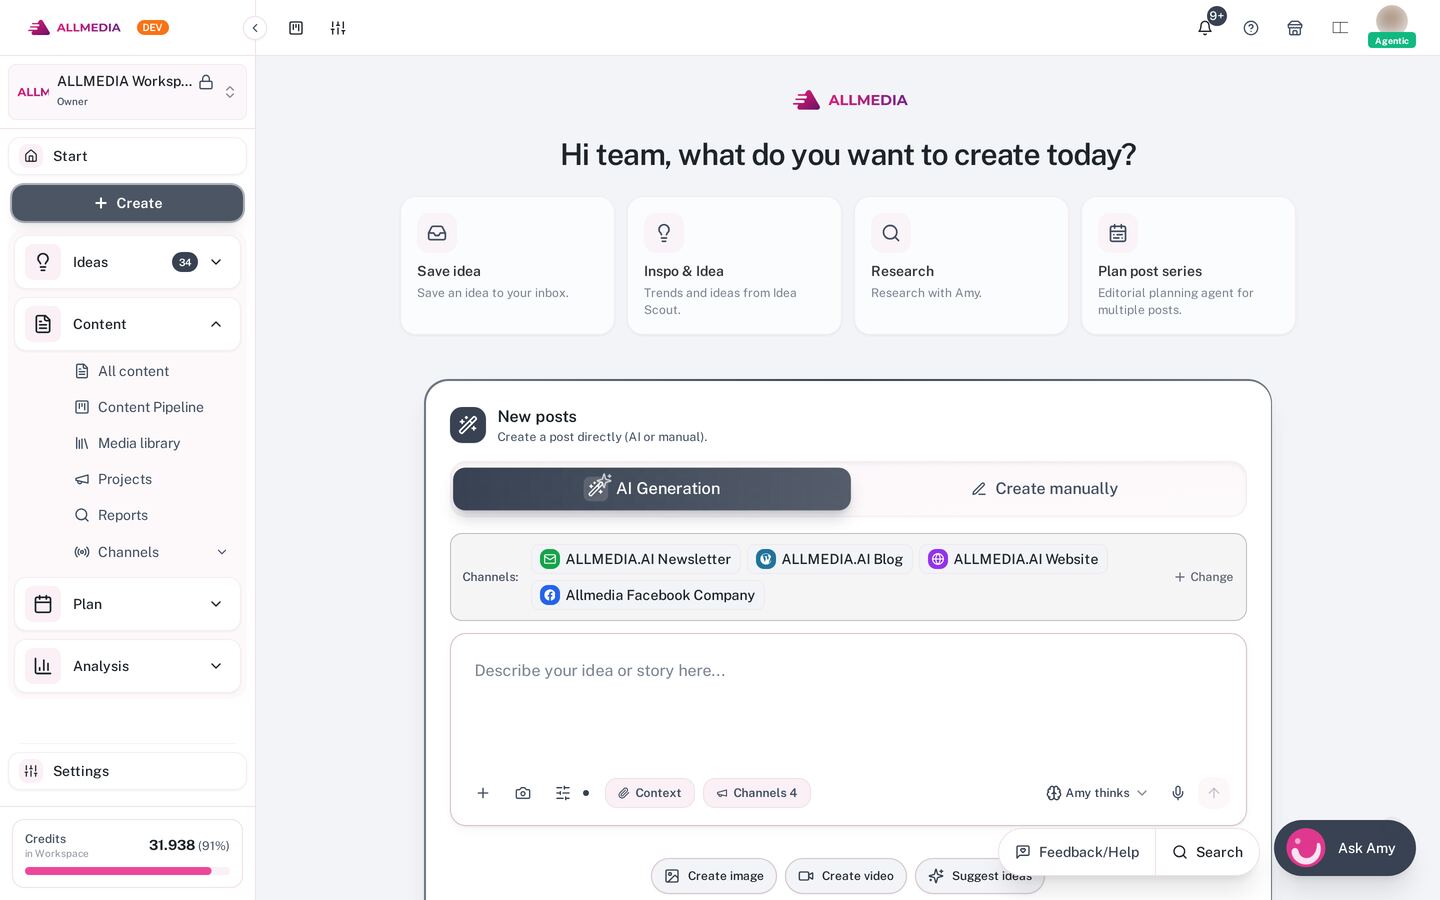This screenshot has height=900, width=1440.
Task: Expand the Channels submenu
Action: click(x=222, y=552)
